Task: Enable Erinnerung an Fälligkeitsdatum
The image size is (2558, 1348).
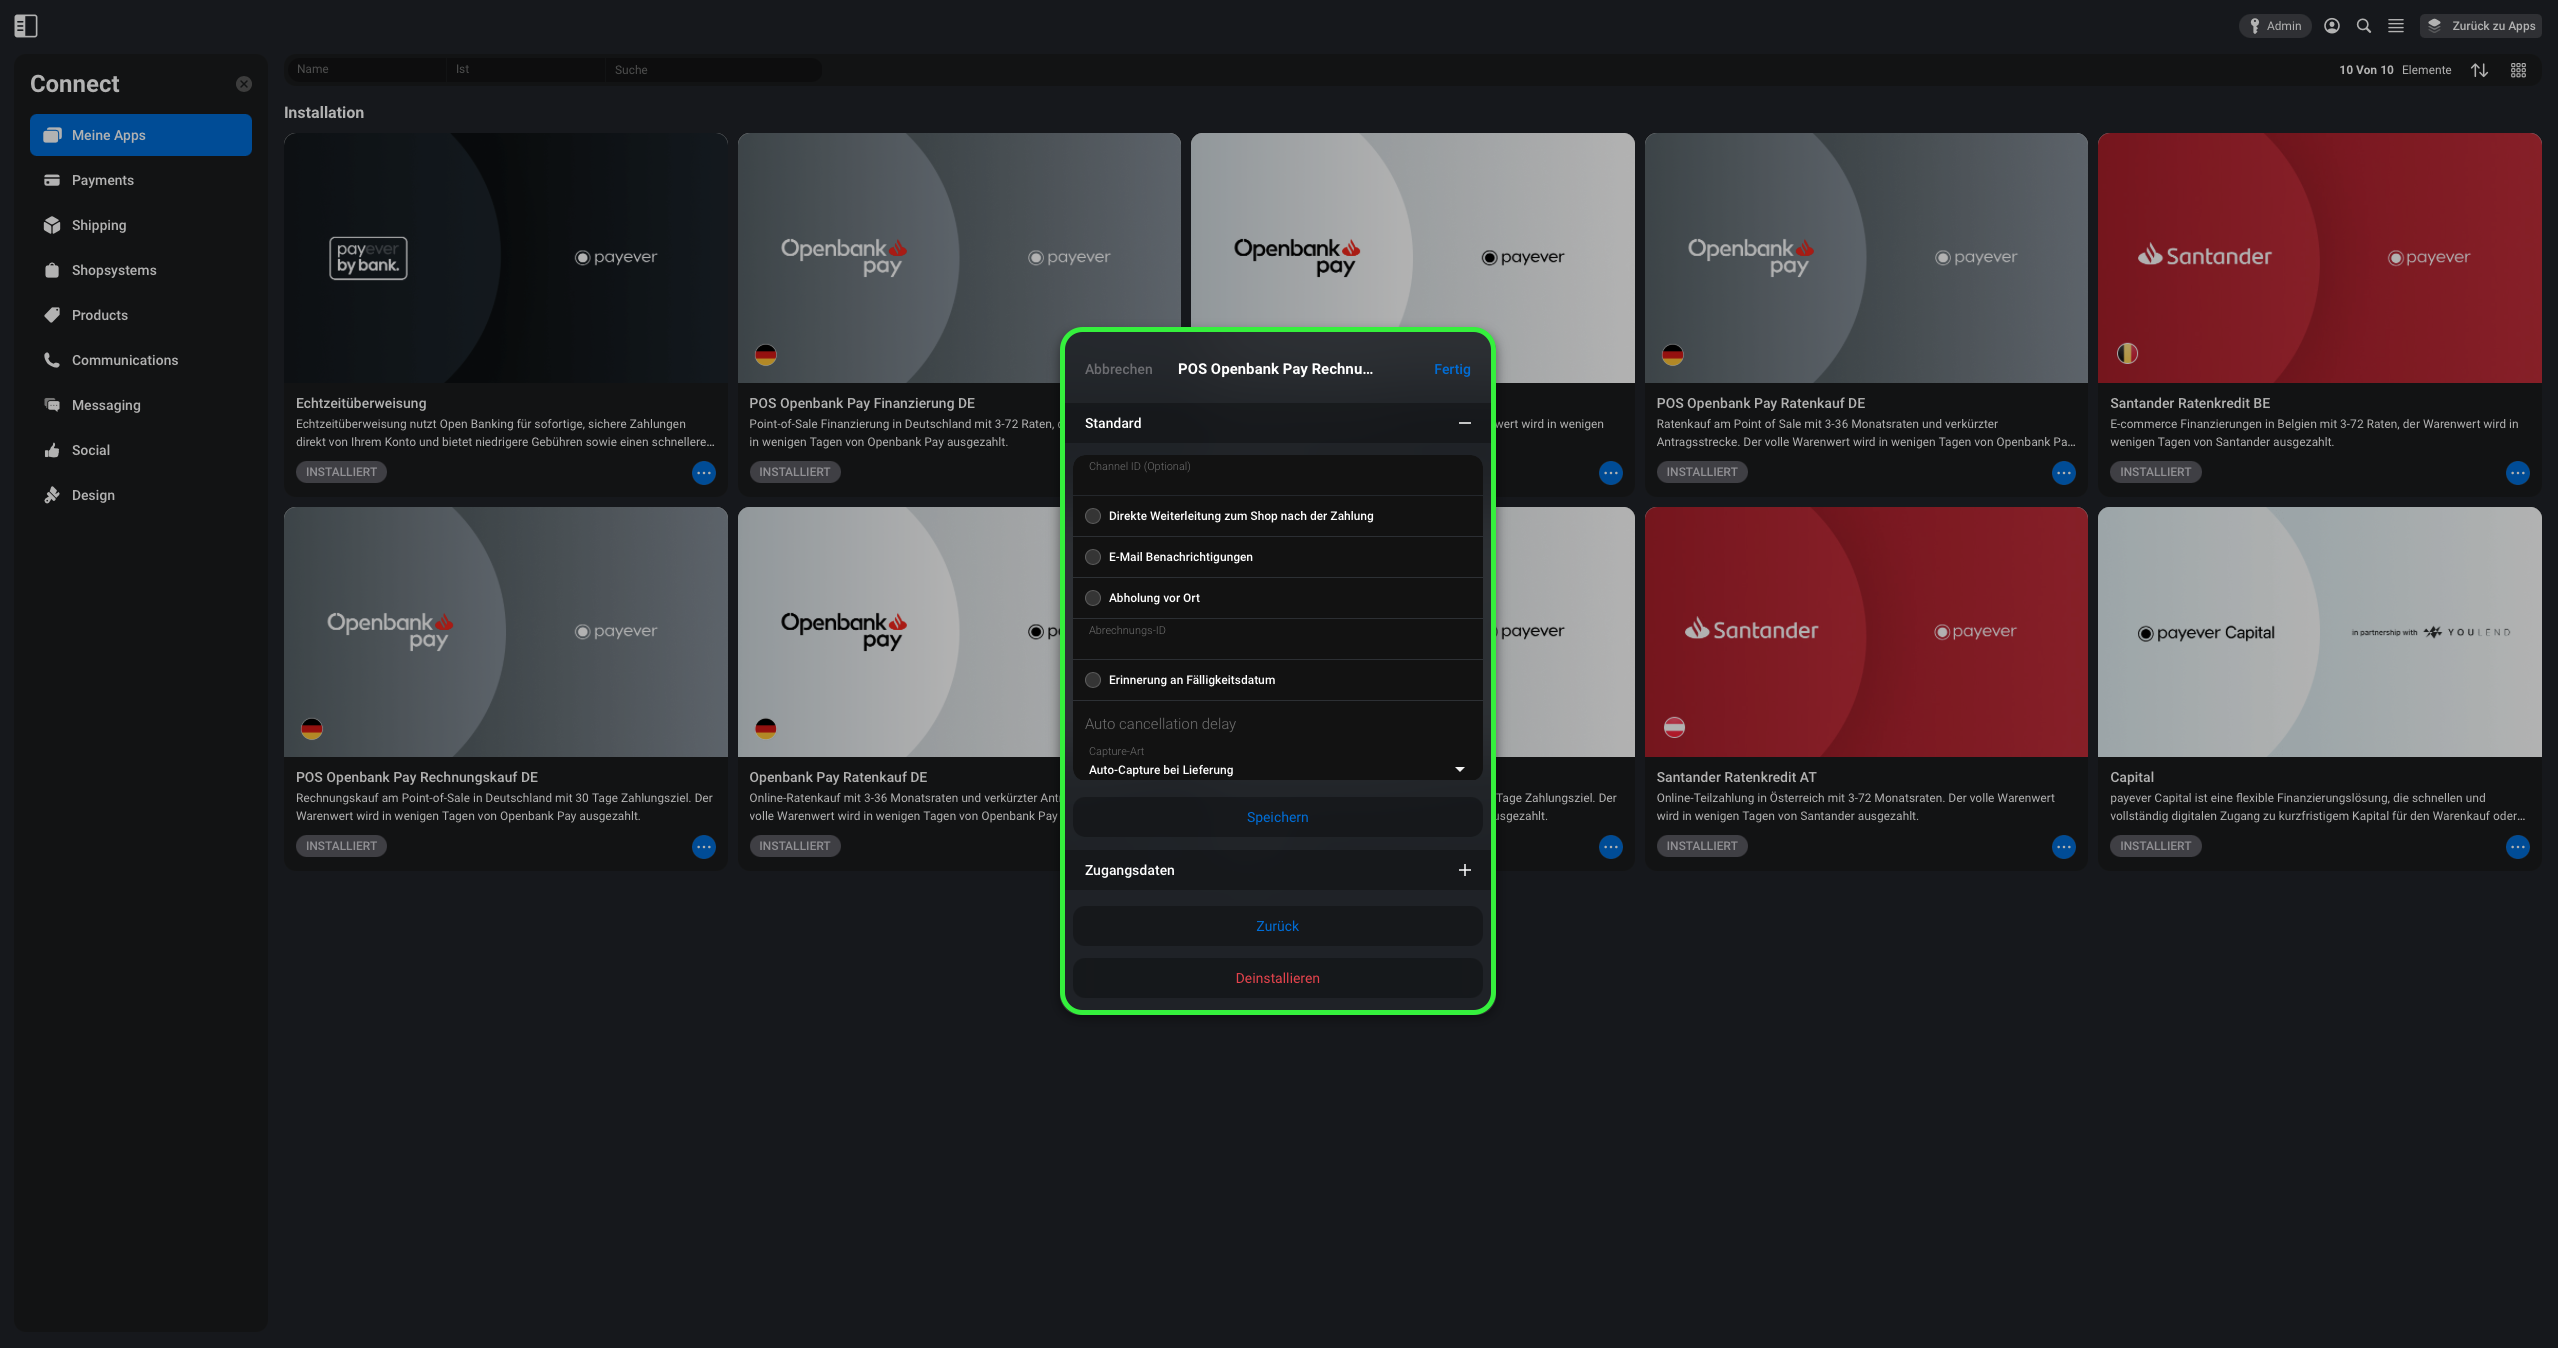Action: [1093, 680]
